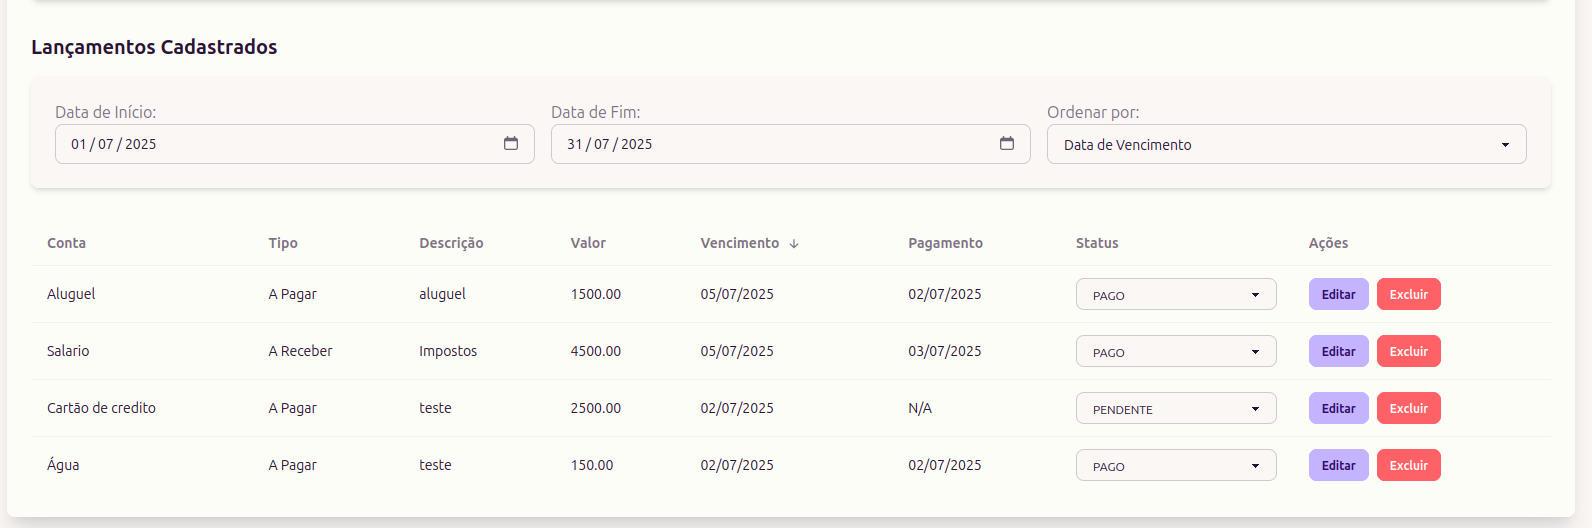Screen dimensions: 1592x528
Task: Click Editar on the Água row
Action: [1338, 465]
